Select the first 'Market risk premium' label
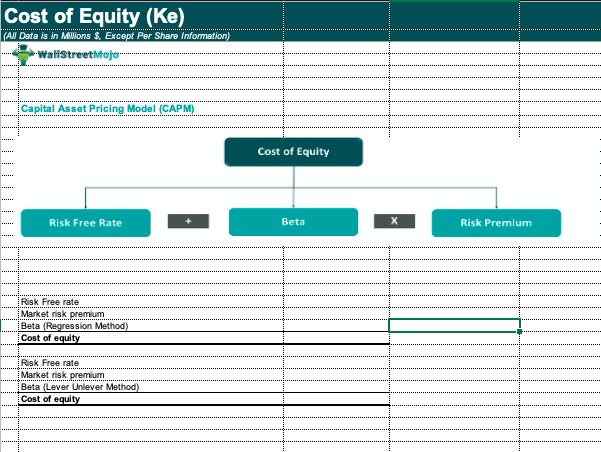 pyautogui.click(x=62, y=314)
